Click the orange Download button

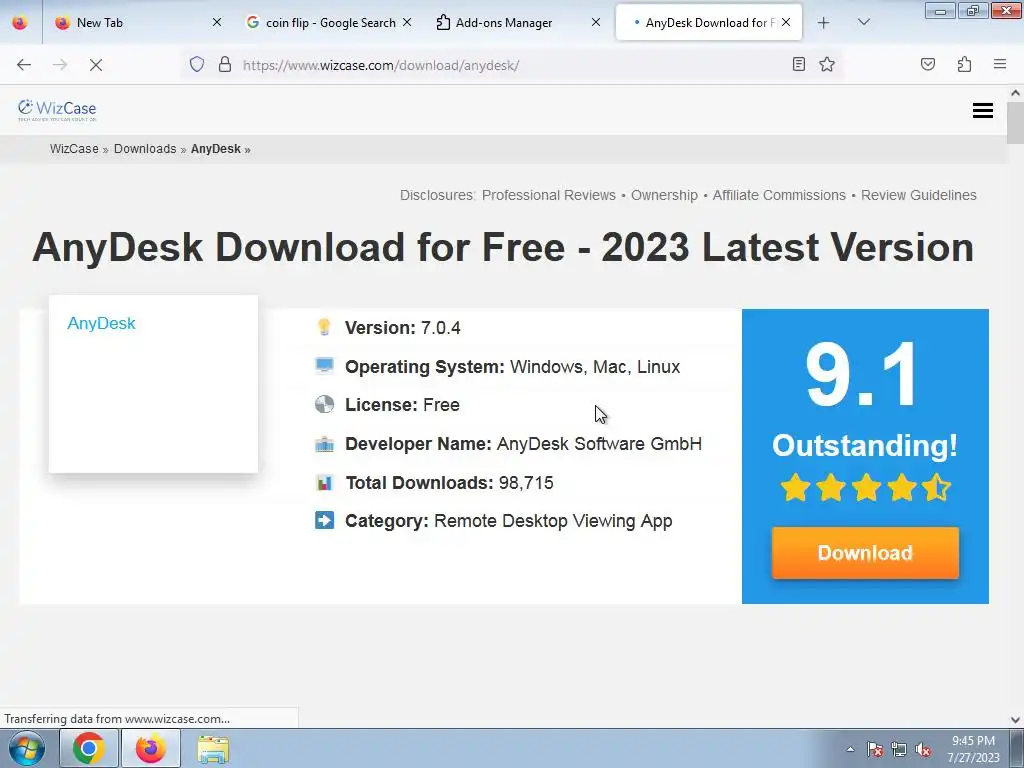tap(865, 553)
